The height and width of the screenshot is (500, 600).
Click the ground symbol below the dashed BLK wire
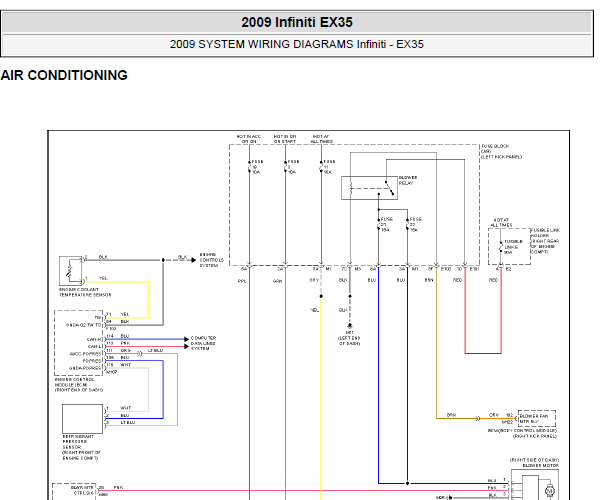coord(349,326)
